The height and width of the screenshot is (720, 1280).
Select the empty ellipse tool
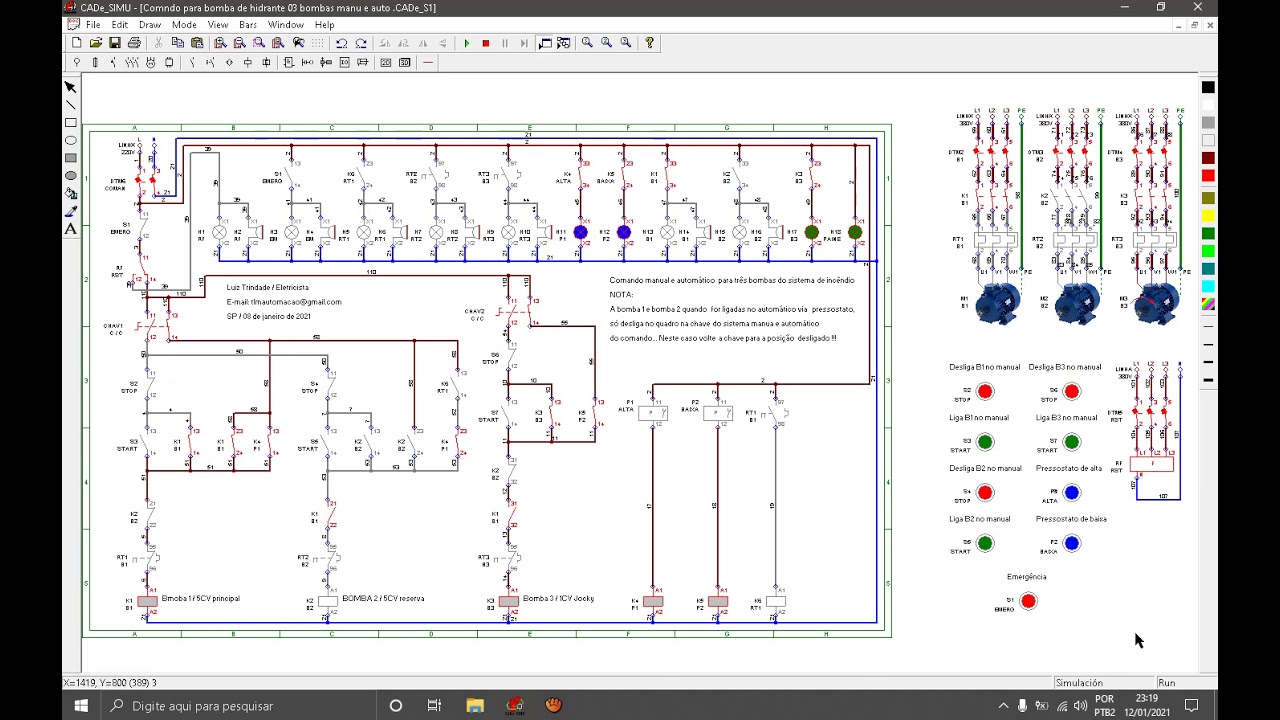tap(70, 141)
